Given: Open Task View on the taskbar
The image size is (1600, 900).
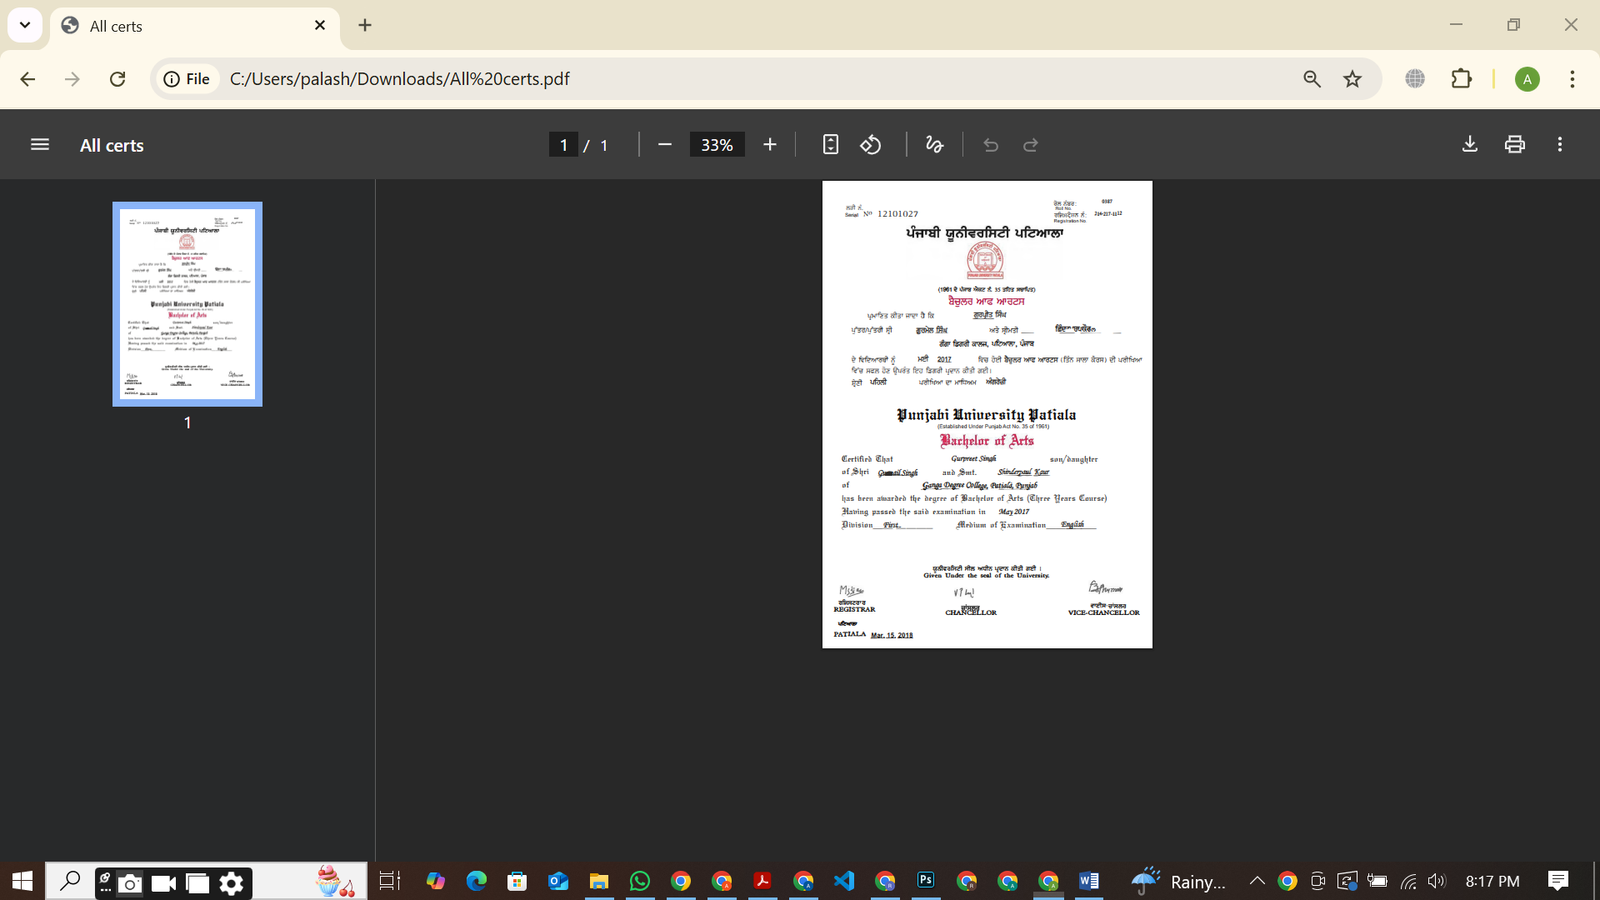Looking at the screenshot, I should (390, 881).
